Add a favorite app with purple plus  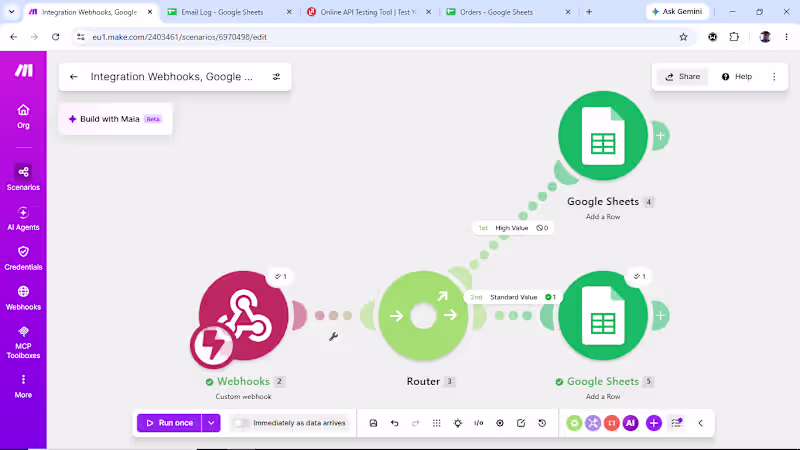[x=654, y=423]
